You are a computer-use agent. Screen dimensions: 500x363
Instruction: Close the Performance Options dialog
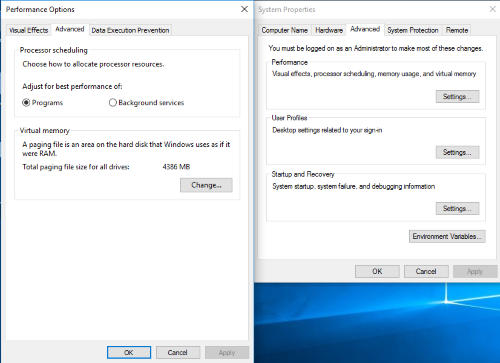[x=244, y=9]
